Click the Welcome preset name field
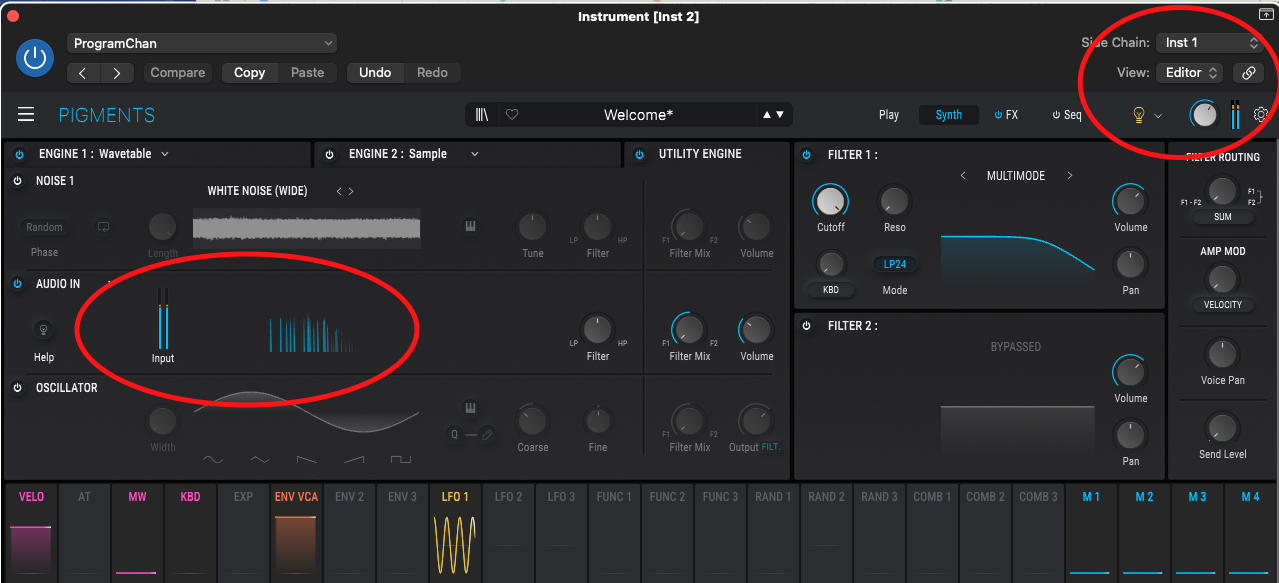The width and height of the screenshot is (1279, 583). pos(638,115)
